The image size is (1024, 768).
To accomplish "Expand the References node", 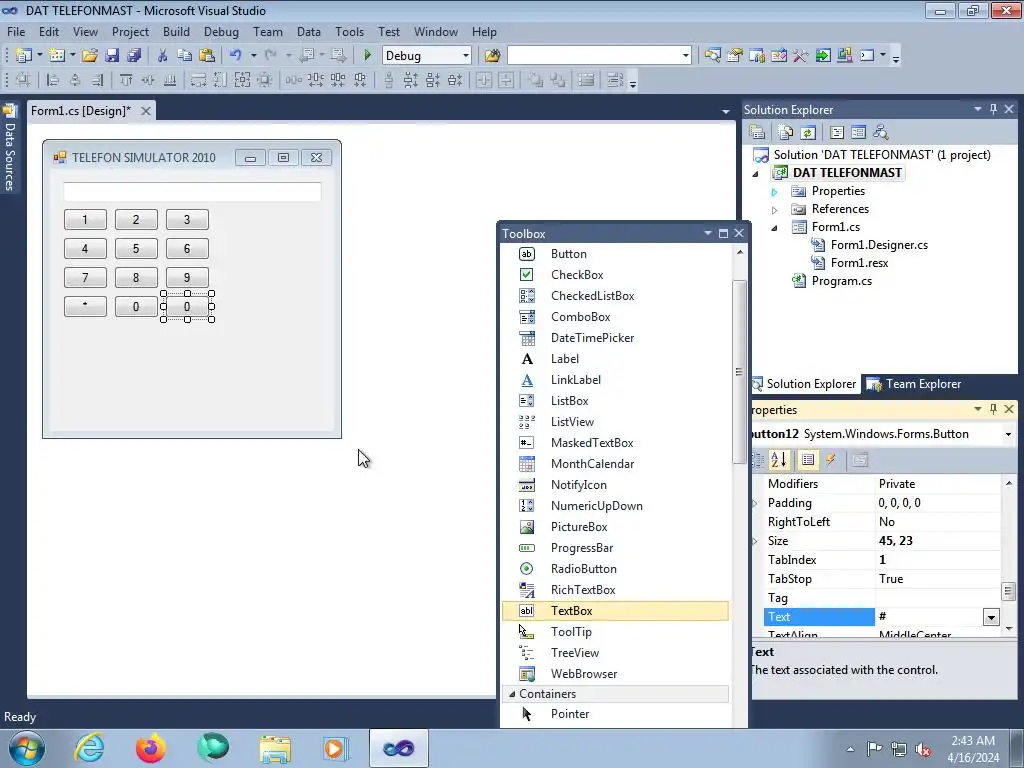I will click(x=775, y=210).
